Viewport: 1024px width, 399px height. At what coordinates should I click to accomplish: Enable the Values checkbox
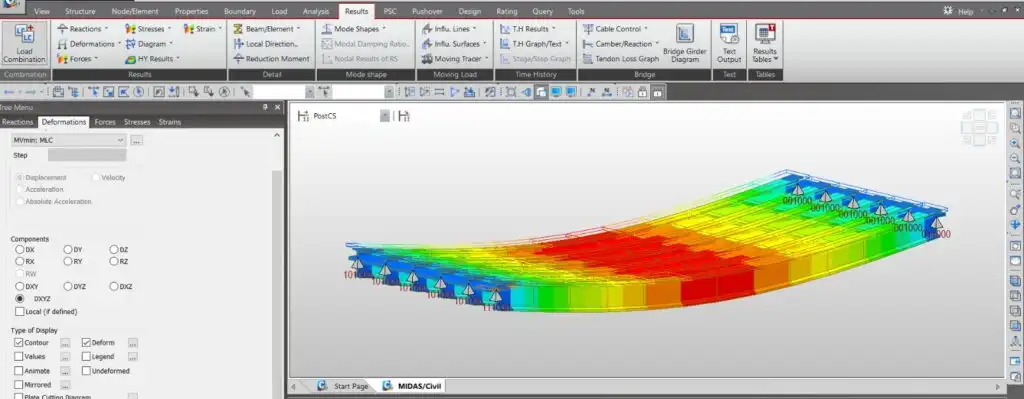pyautogui.click(x=19, y=357)
